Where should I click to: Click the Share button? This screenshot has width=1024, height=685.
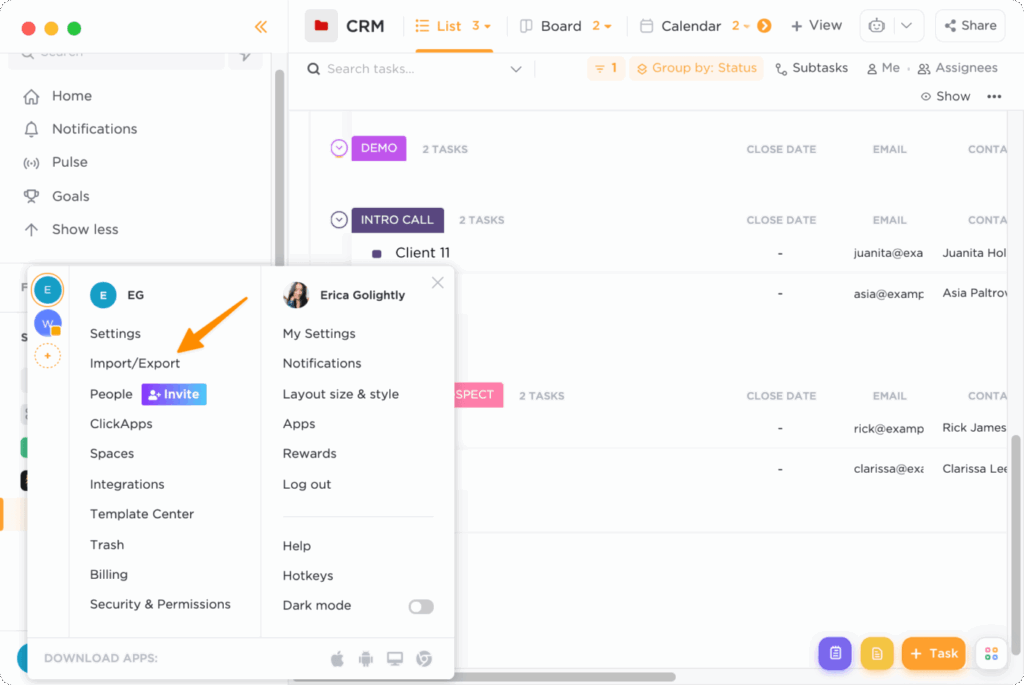pyautogui.click(x=970, y=26)
